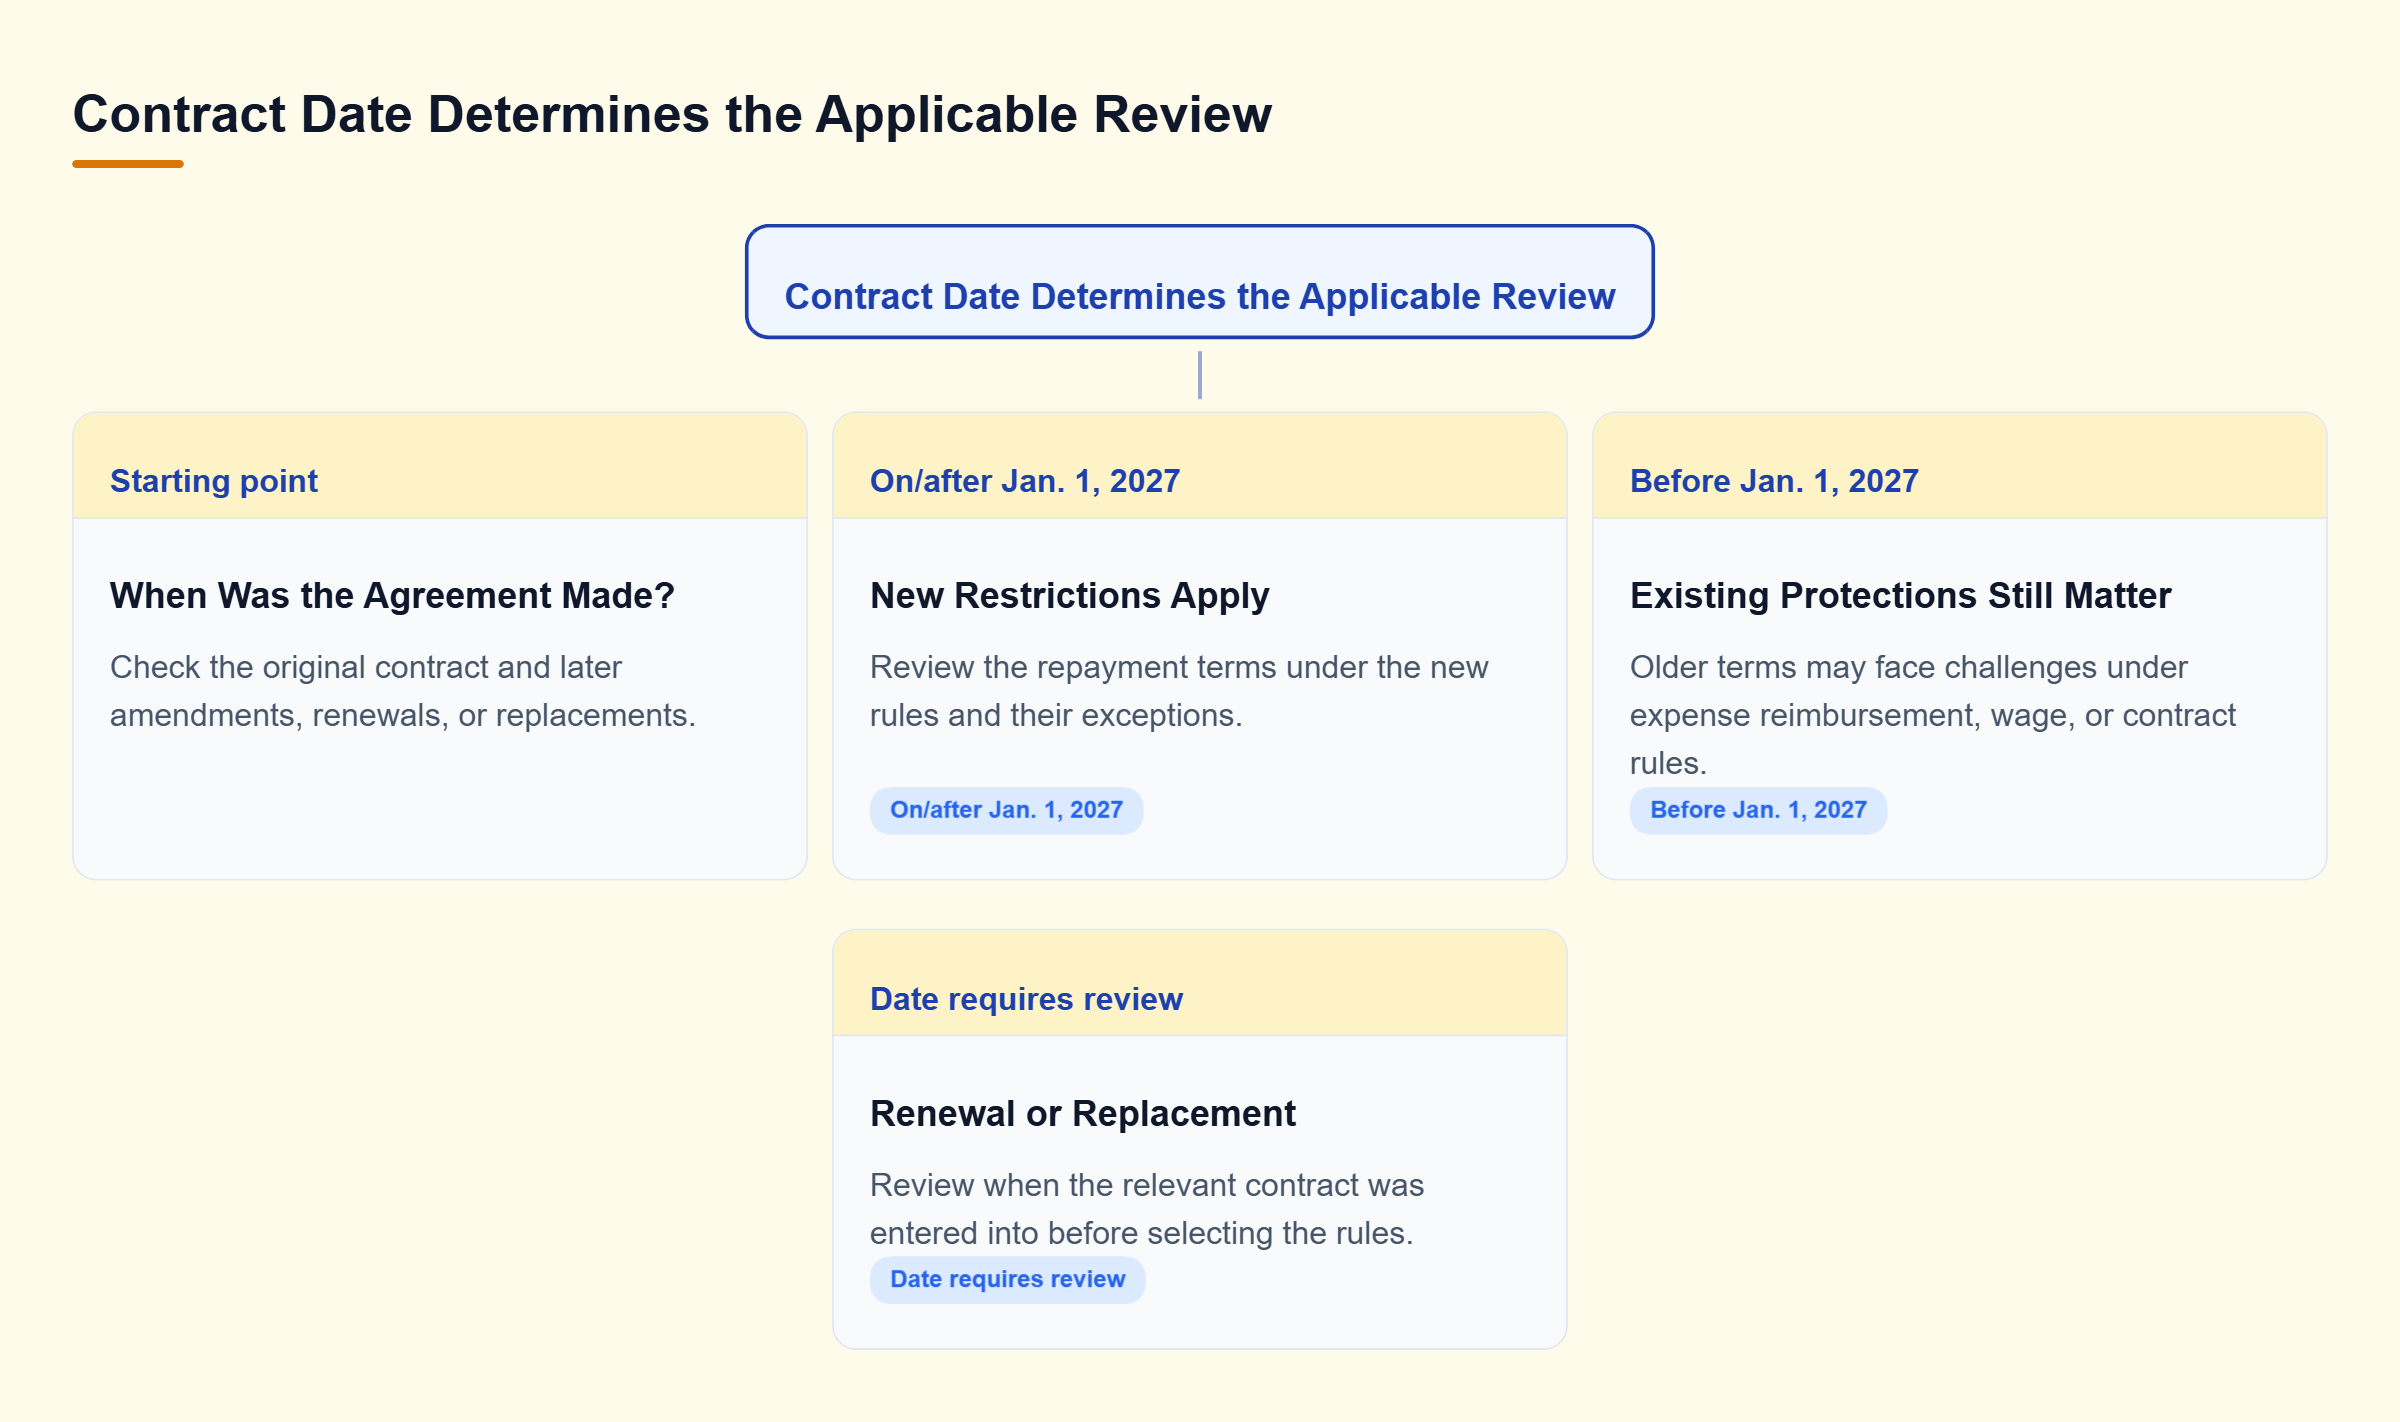Viewport: 2400px width, 1422px height.
Task: Click the 'Date requires review' card header
Action: [1200, 984]
